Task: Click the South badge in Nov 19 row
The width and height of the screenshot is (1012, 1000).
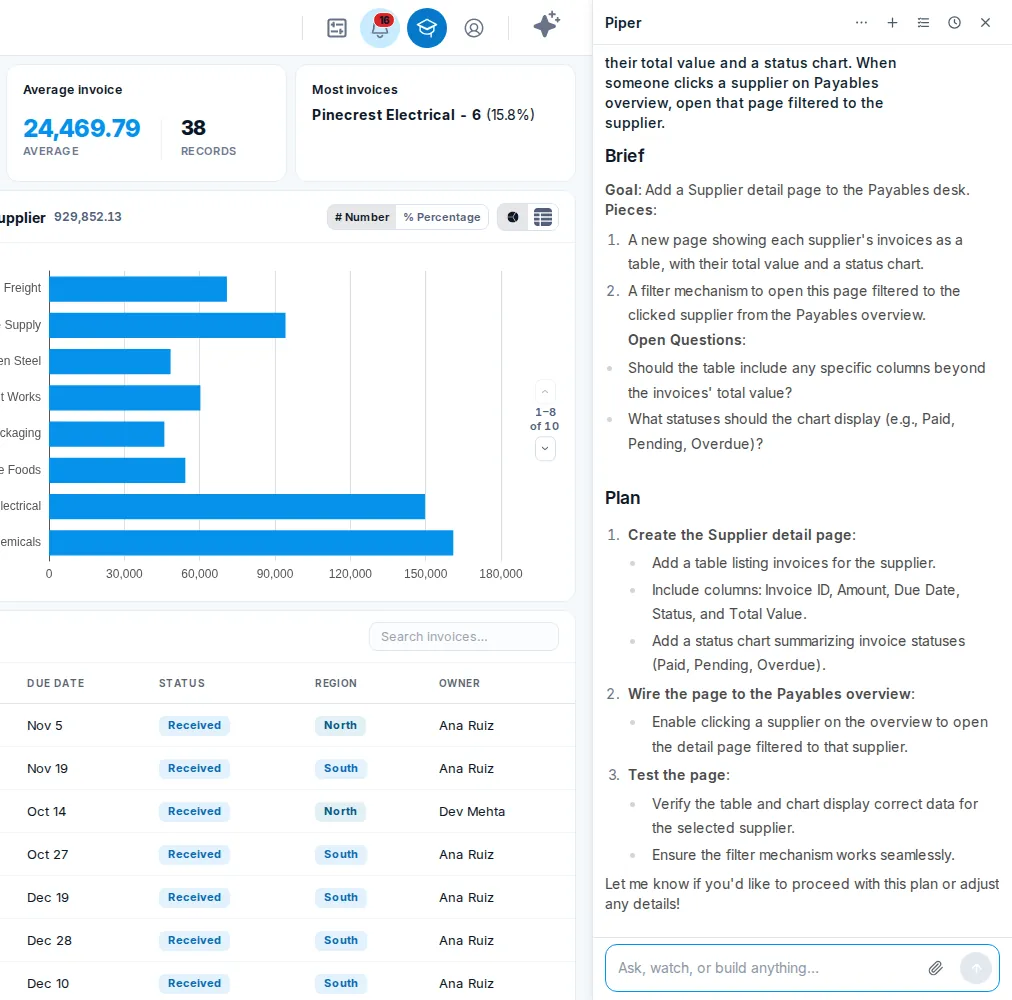Action: (x=341, y=768)
